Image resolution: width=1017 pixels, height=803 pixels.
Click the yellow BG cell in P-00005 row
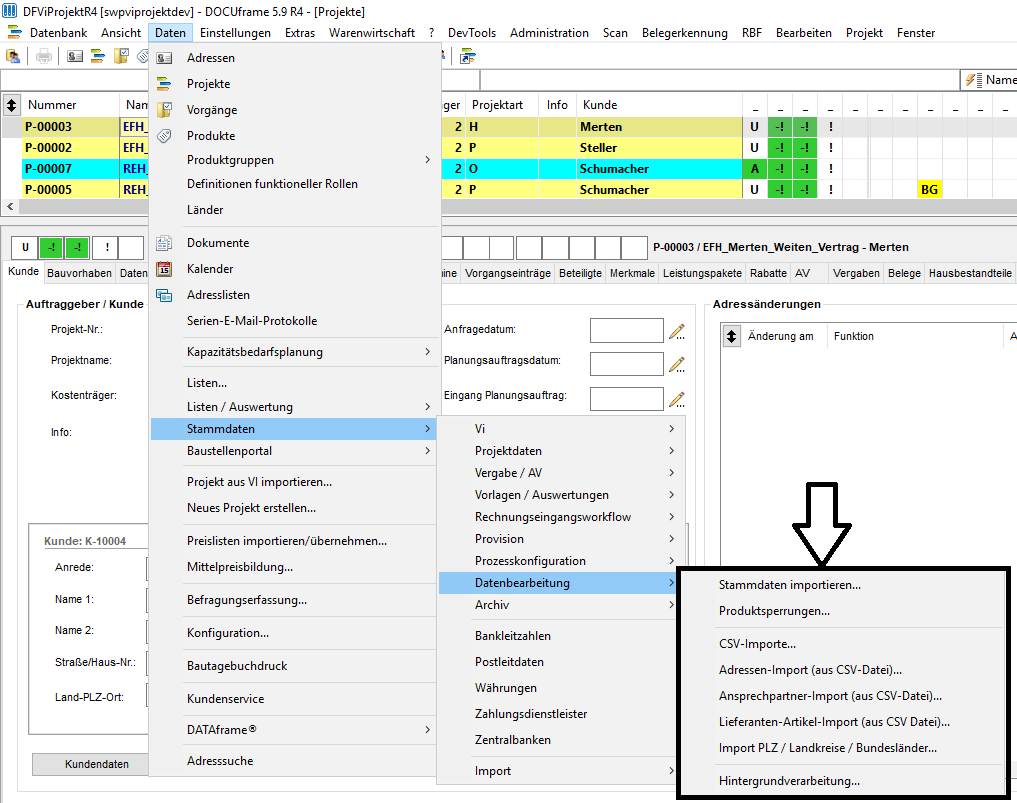tap(929, 189)
